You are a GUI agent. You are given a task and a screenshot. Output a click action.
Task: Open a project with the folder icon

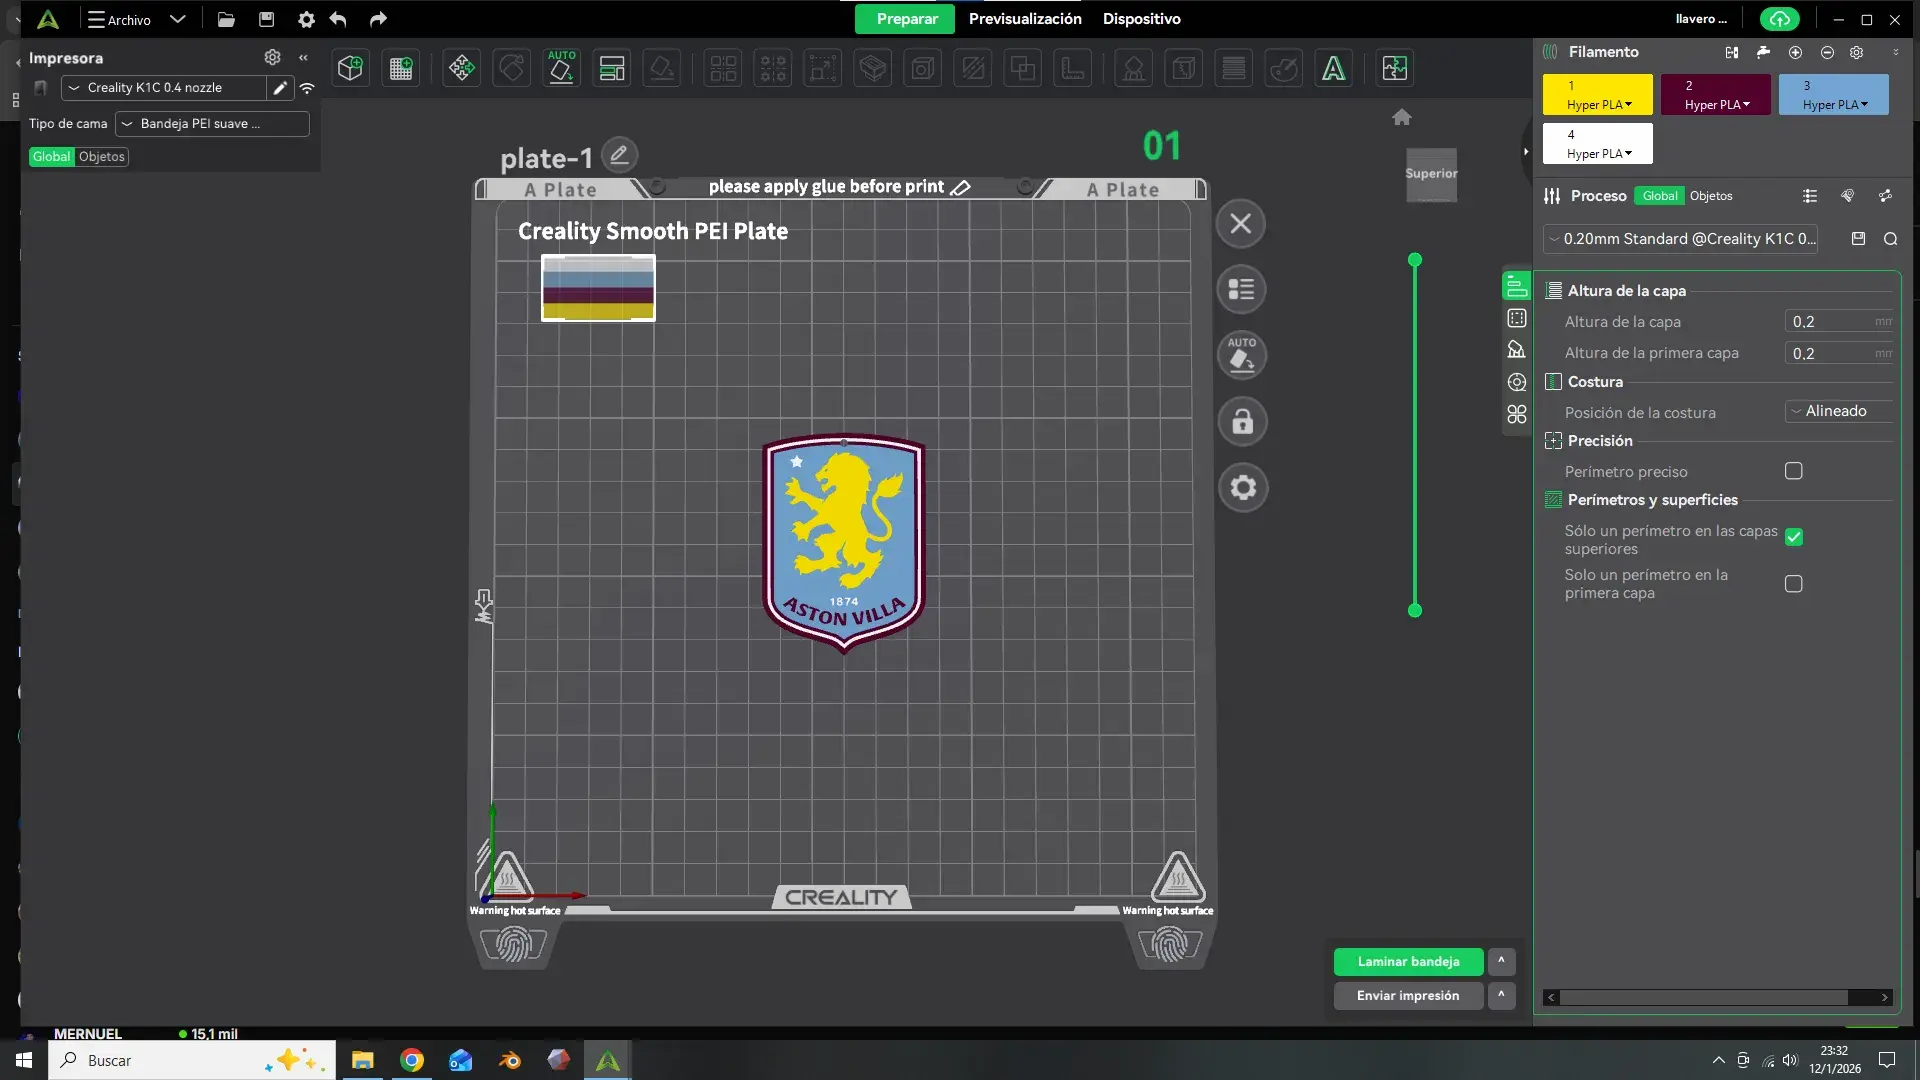point(226,19)
